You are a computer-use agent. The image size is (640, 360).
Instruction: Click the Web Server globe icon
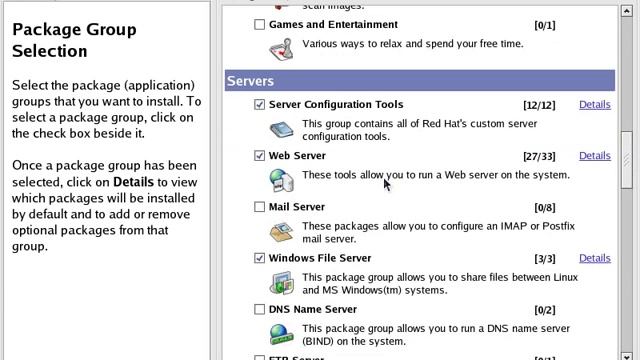(x=281, y=180)
